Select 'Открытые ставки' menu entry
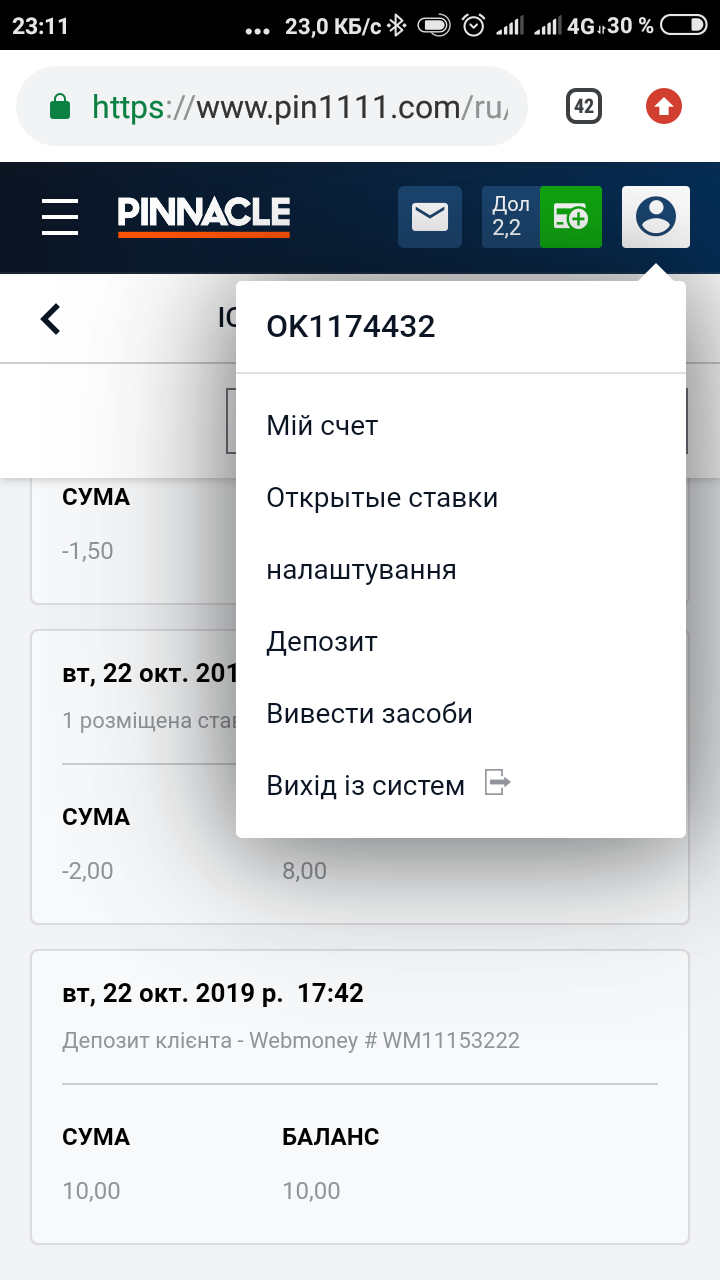 pos(382,498)
